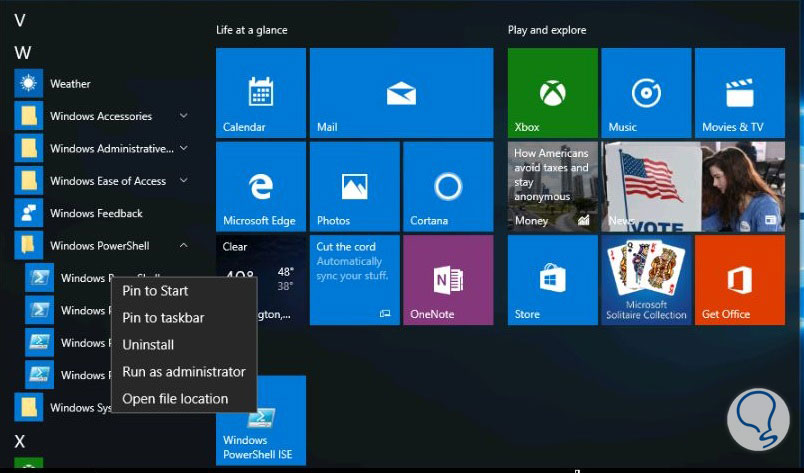804x473 pixels.
Task: Open the Photos tile
Action: pos(354,187)
